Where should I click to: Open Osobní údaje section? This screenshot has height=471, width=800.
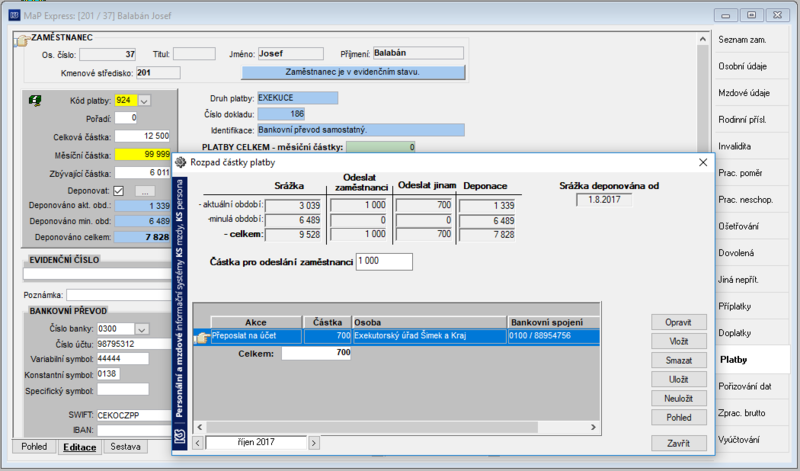click(x=742, y=66)
